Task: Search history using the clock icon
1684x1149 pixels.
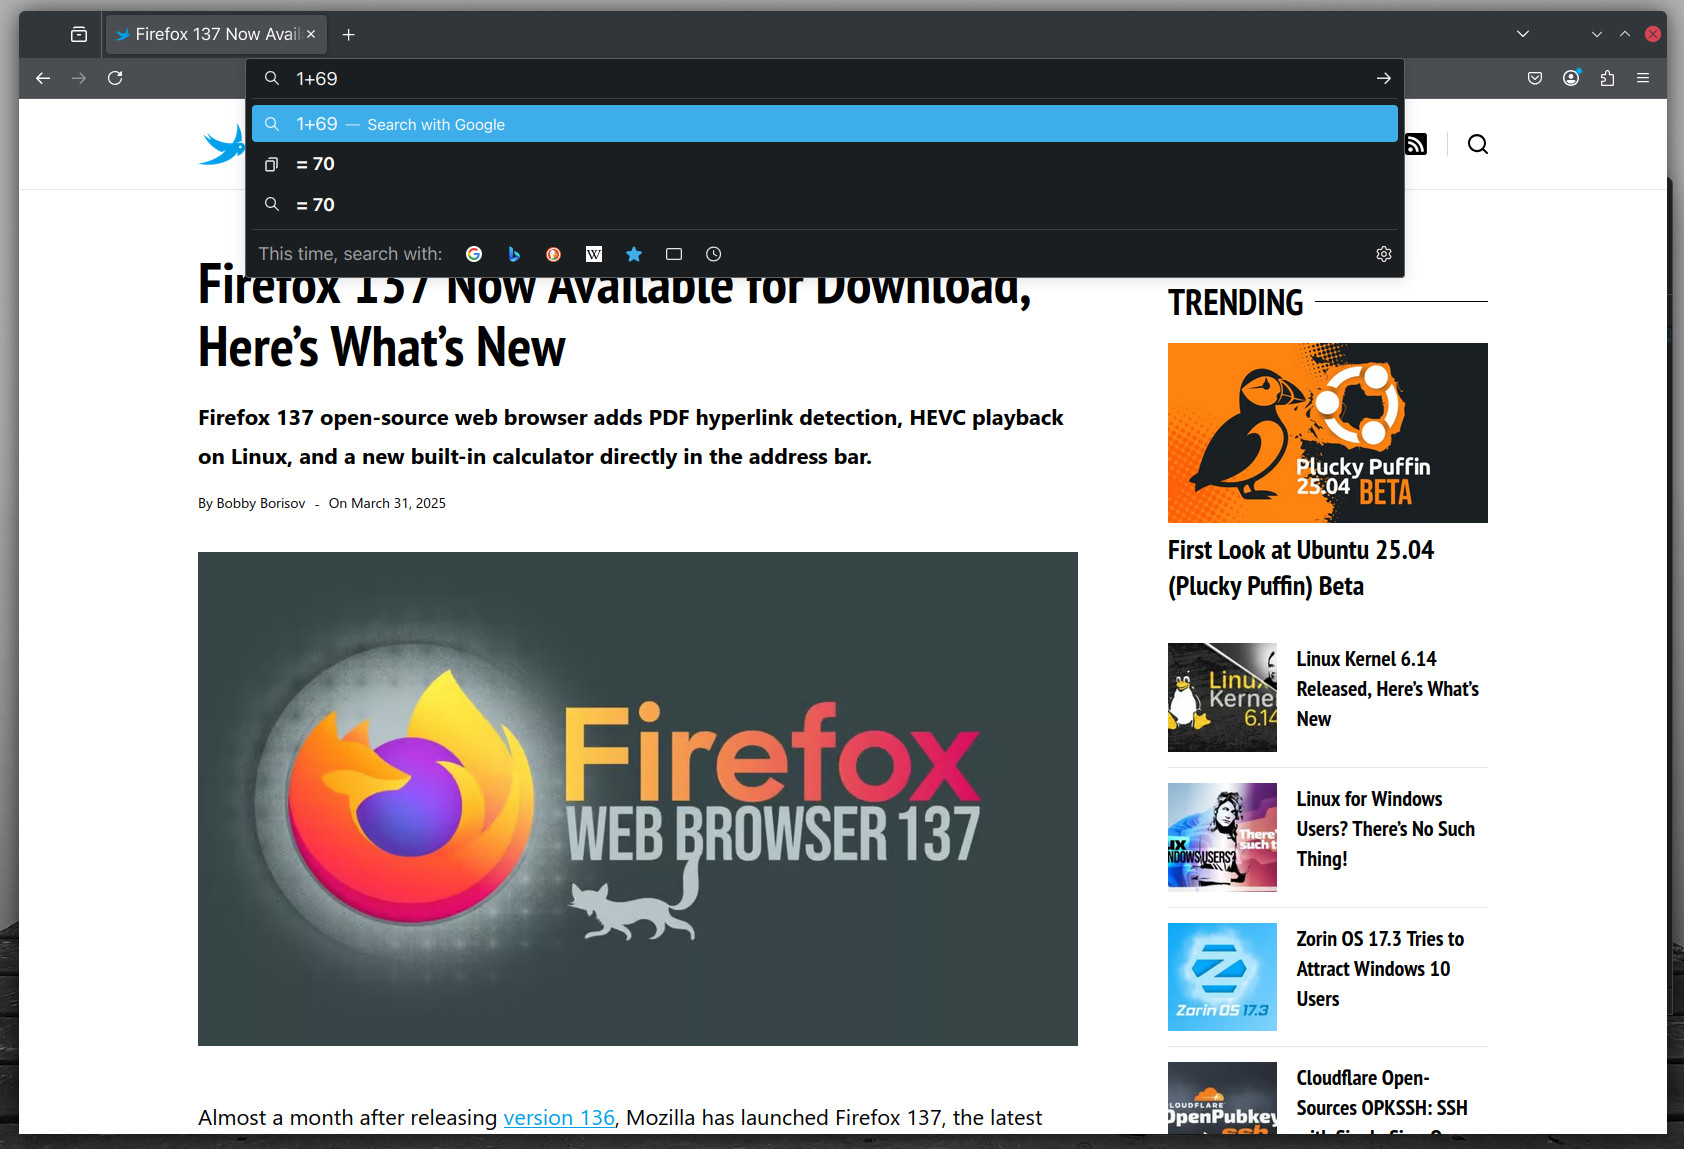Action: pos(713,254)
